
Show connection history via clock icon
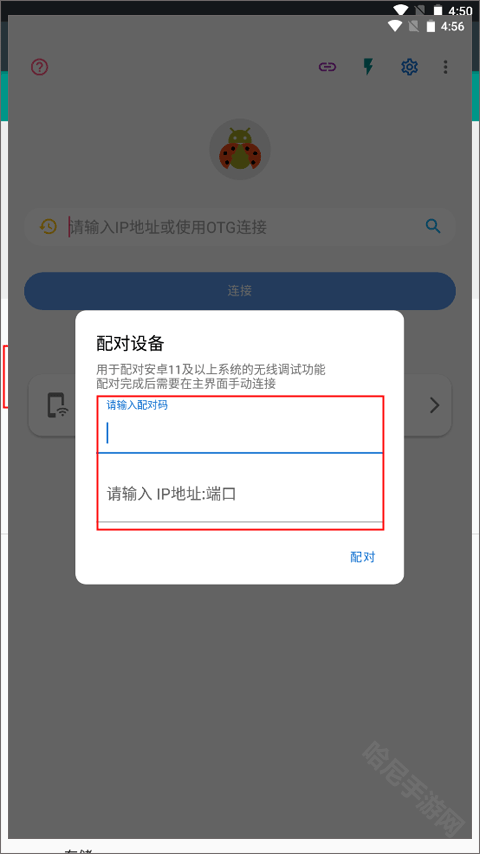click(48, 226)
